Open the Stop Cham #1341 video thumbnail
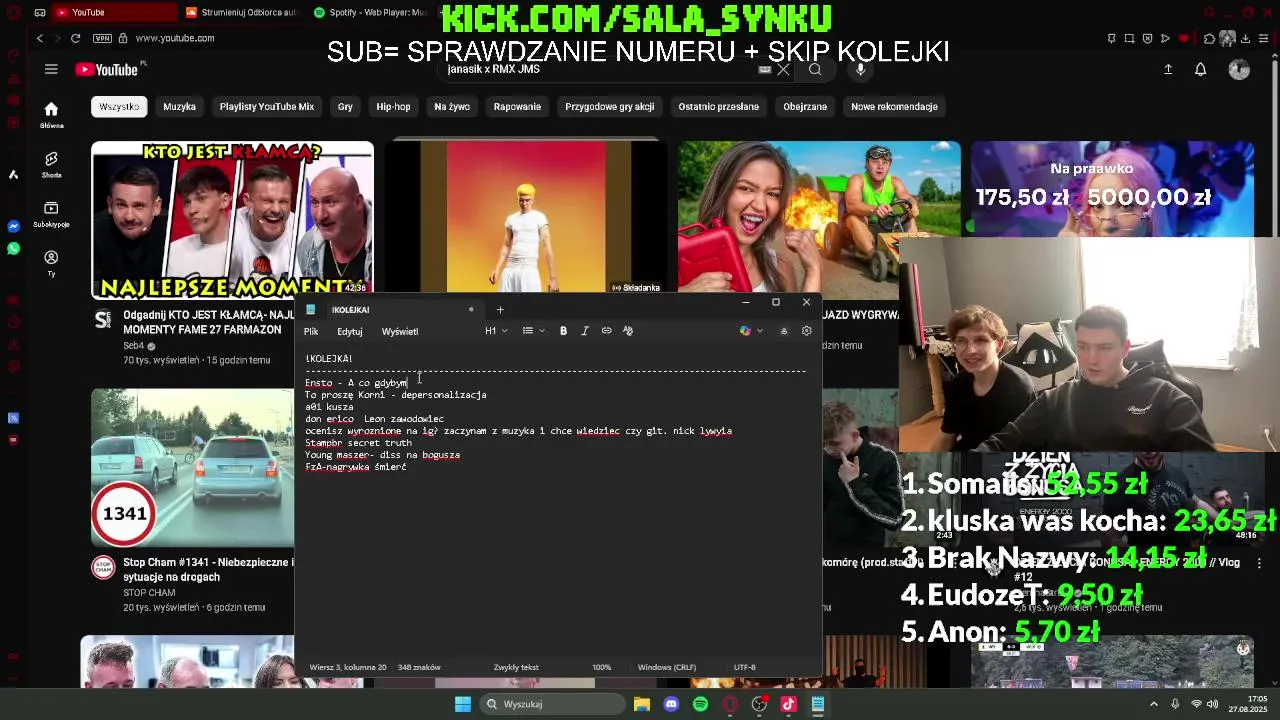The image size is (1280, 720). [x=192, y=468]
